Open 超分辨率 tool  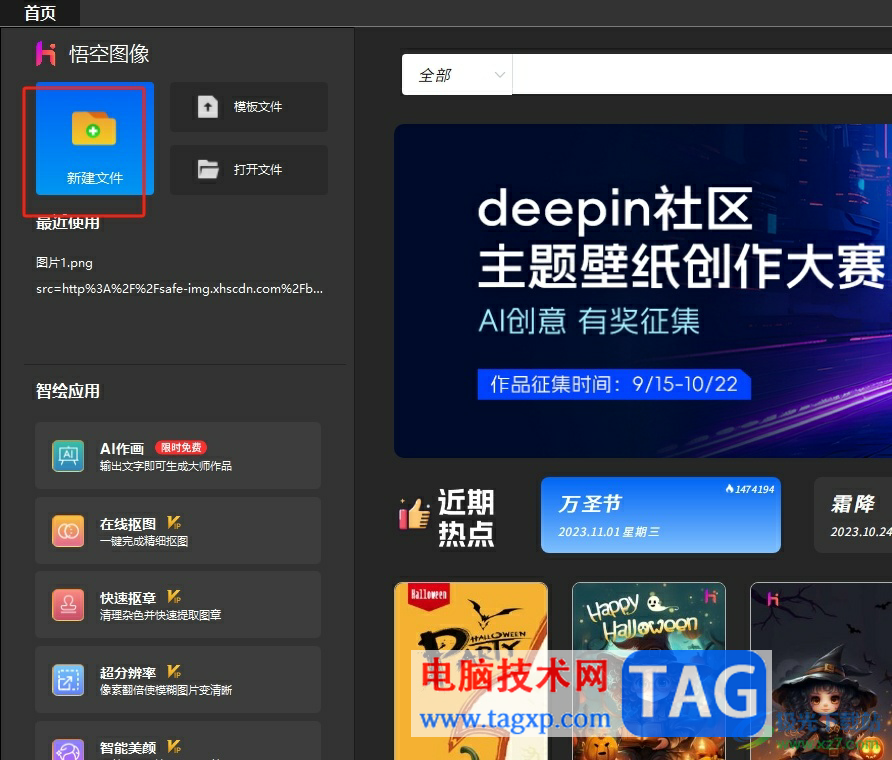pos(178,679)
